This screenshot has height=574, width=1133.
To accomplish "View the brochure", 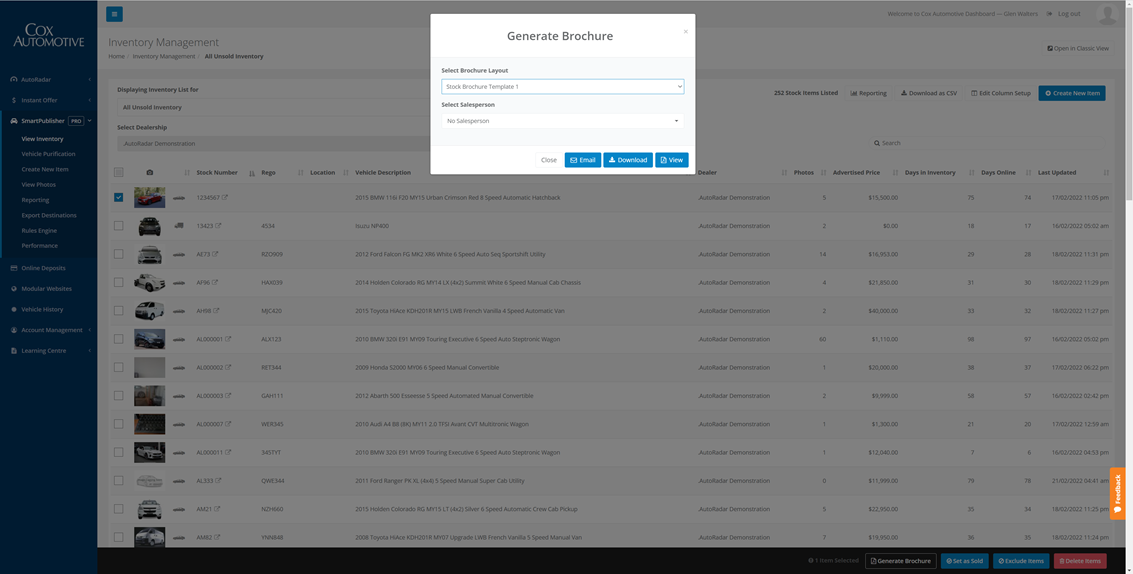I will click(671, 160).
